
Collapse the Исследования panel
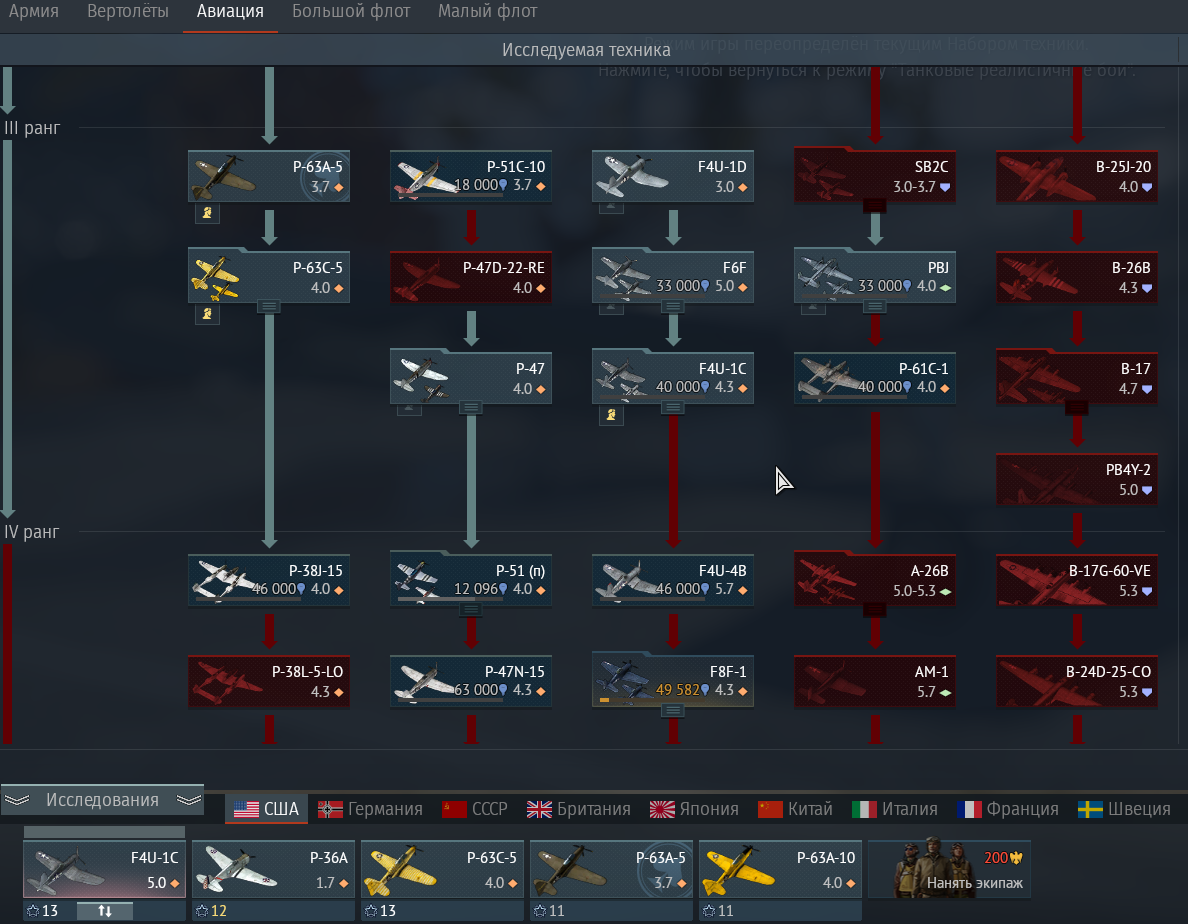(102, 800)
